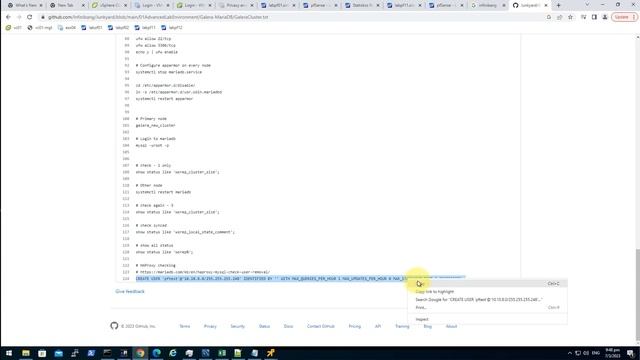This screenshot has width=640, height=360.
Task: Open the labpf02 bookmark
Action: [118, 28]
